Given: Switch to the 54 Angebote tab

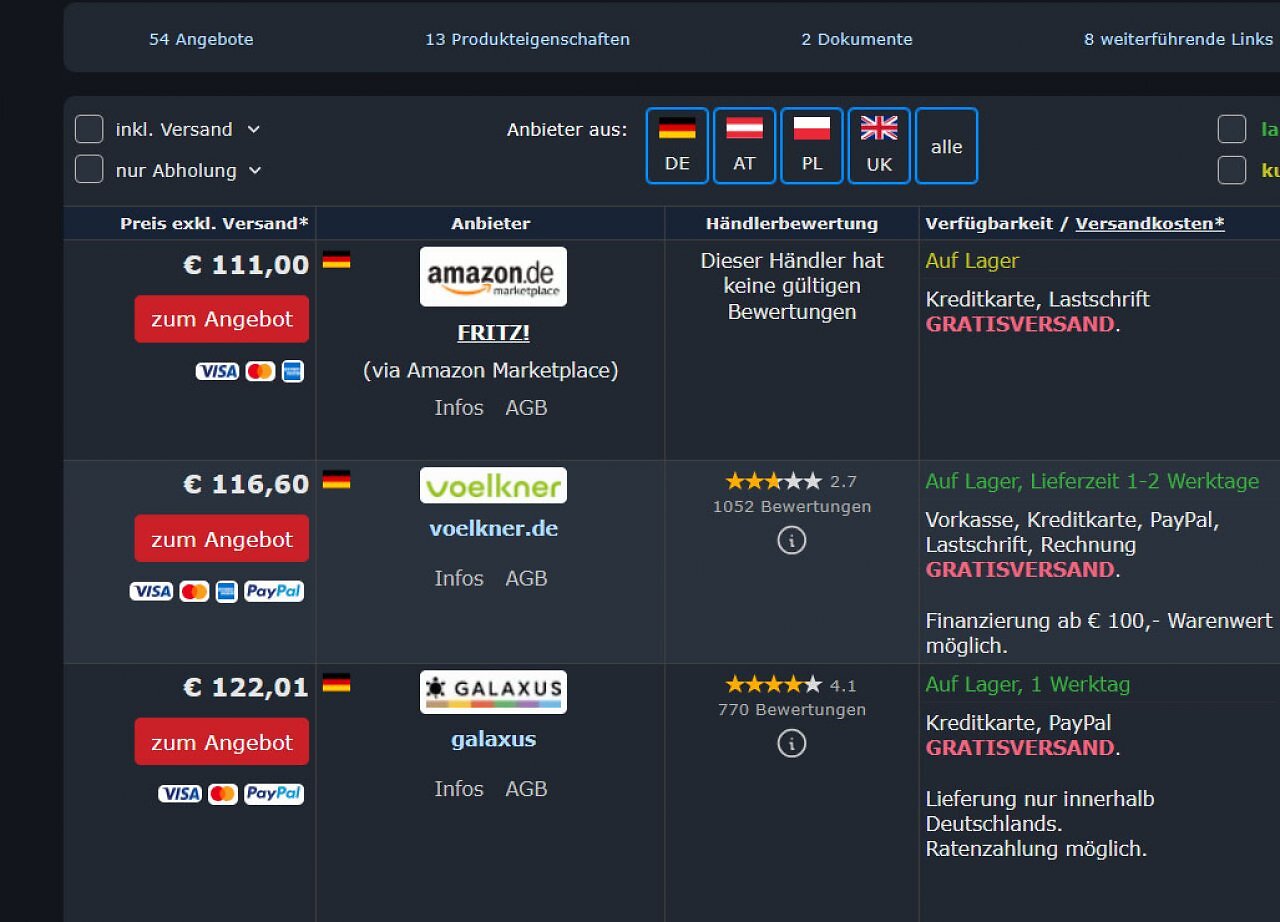Looking at the screenshot, I should (201, 39).
